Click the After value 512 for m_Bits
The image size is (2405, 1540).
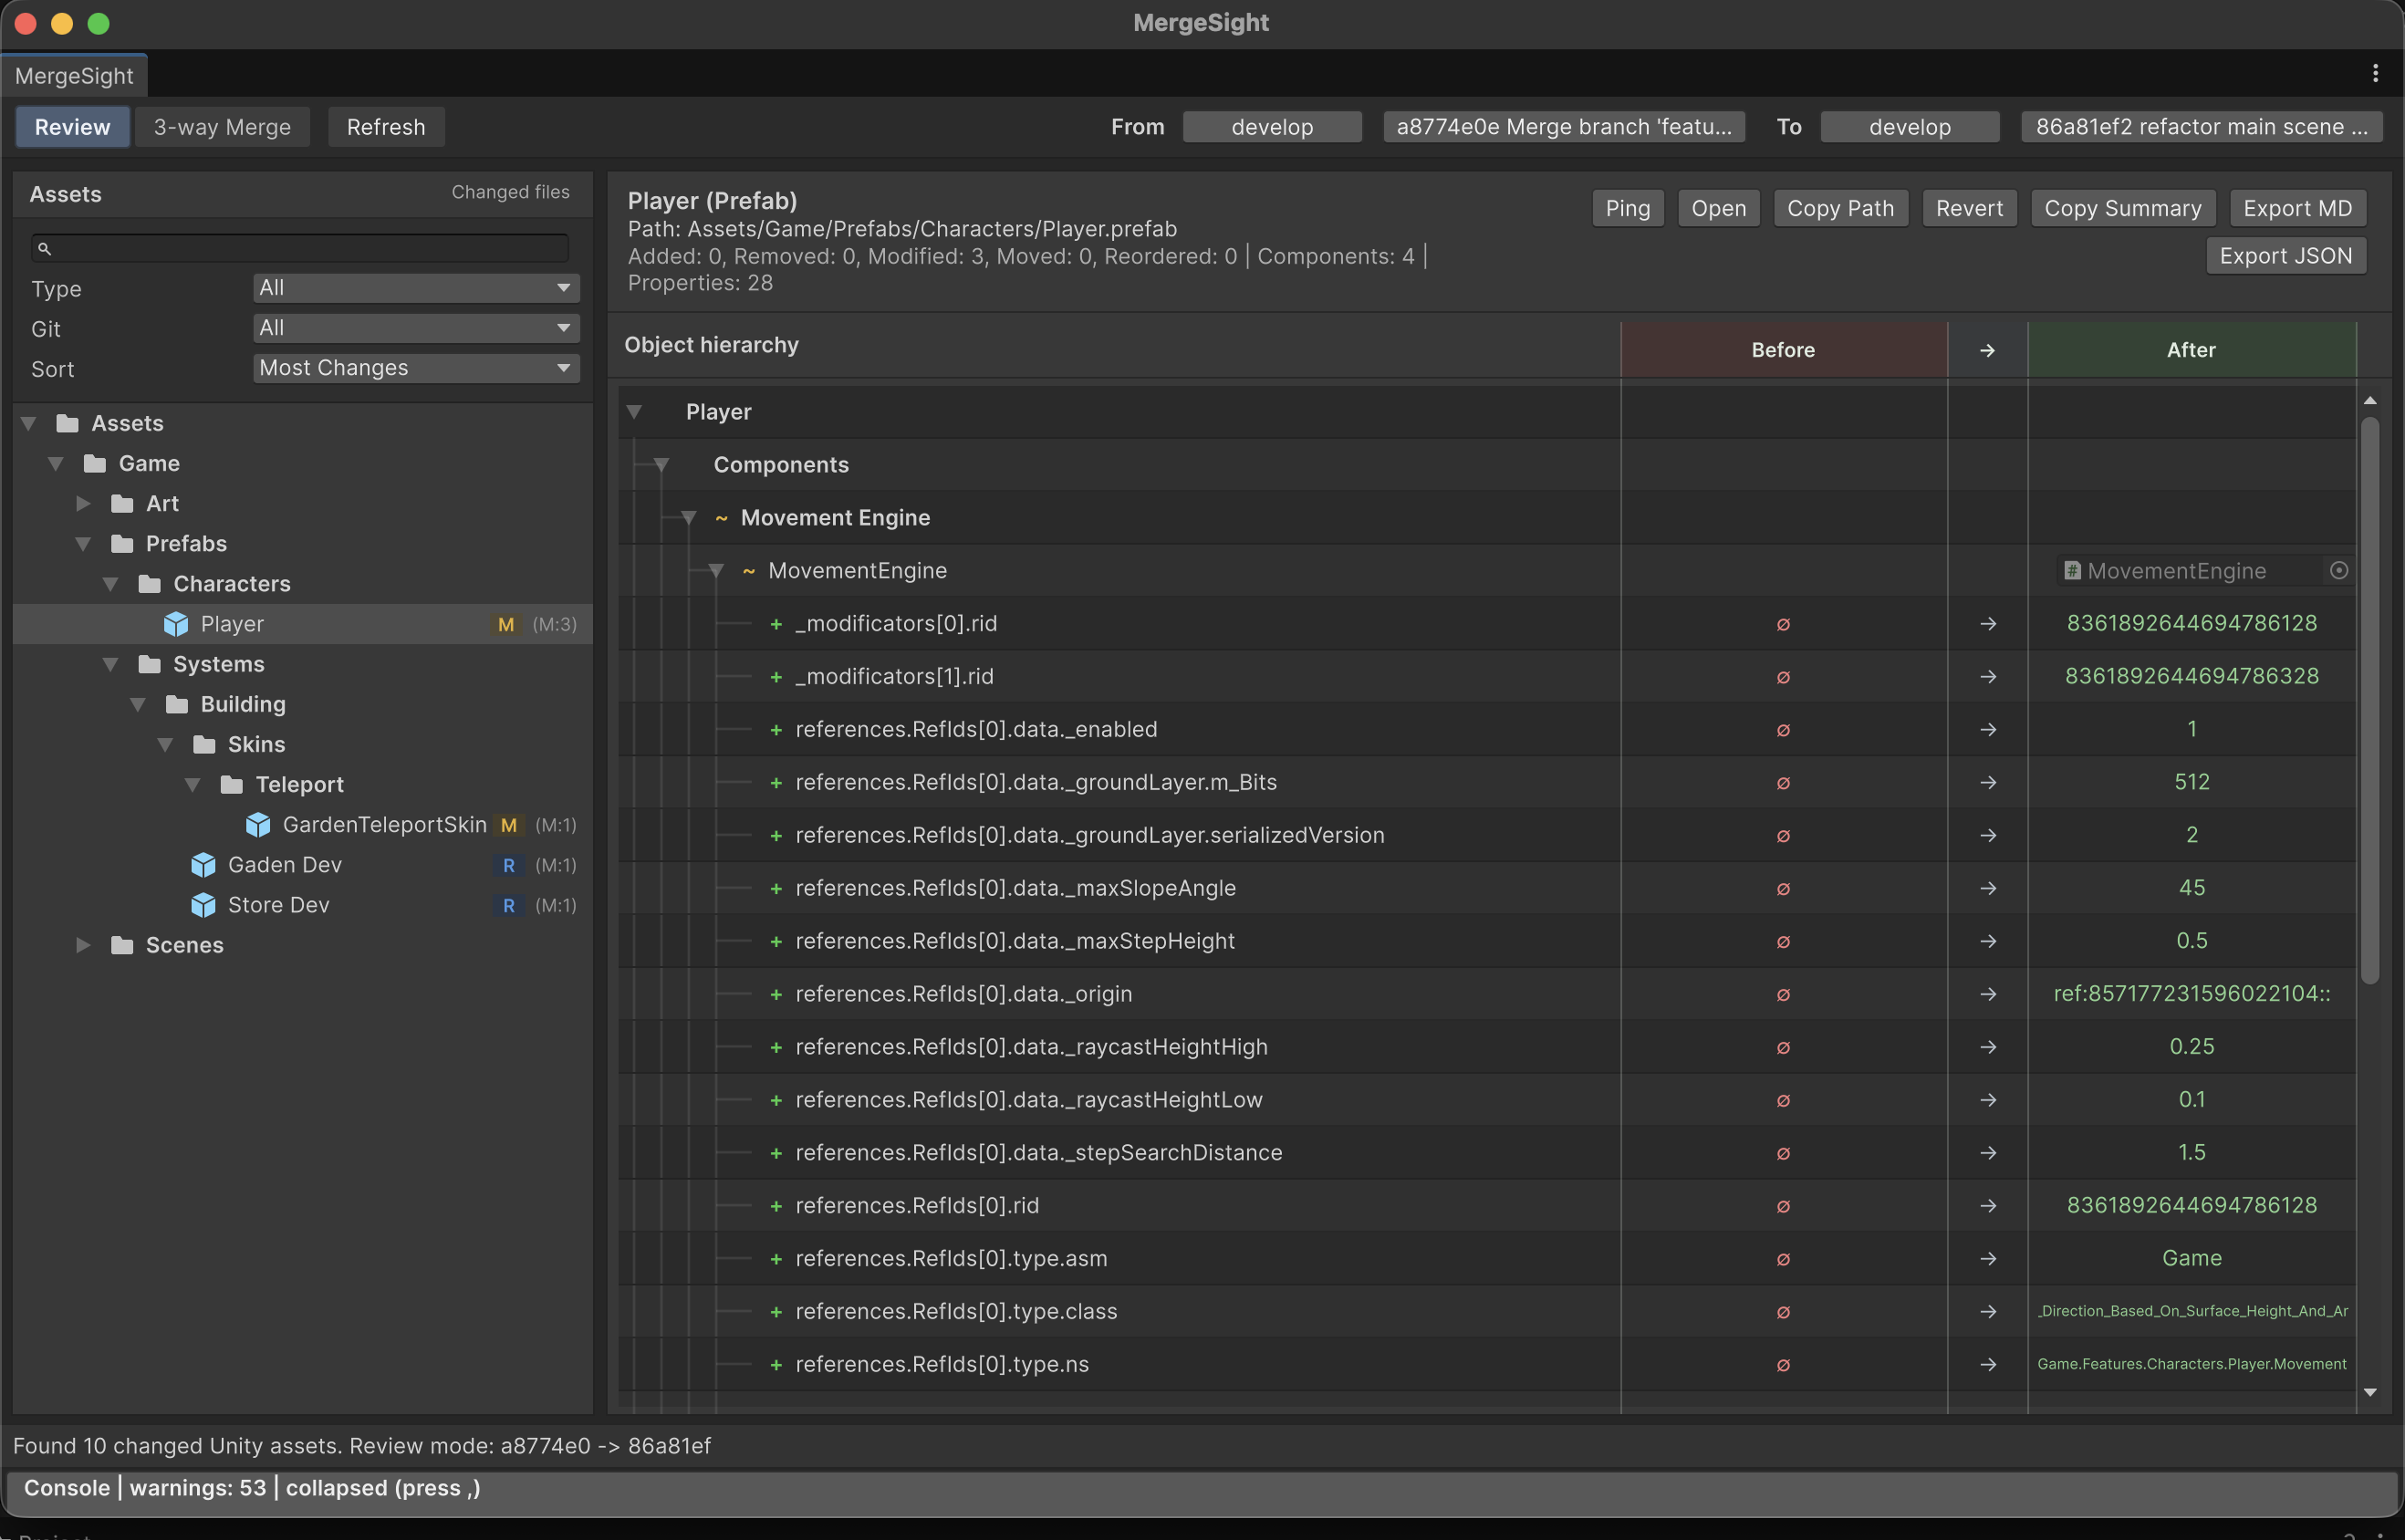(2192, 782)
